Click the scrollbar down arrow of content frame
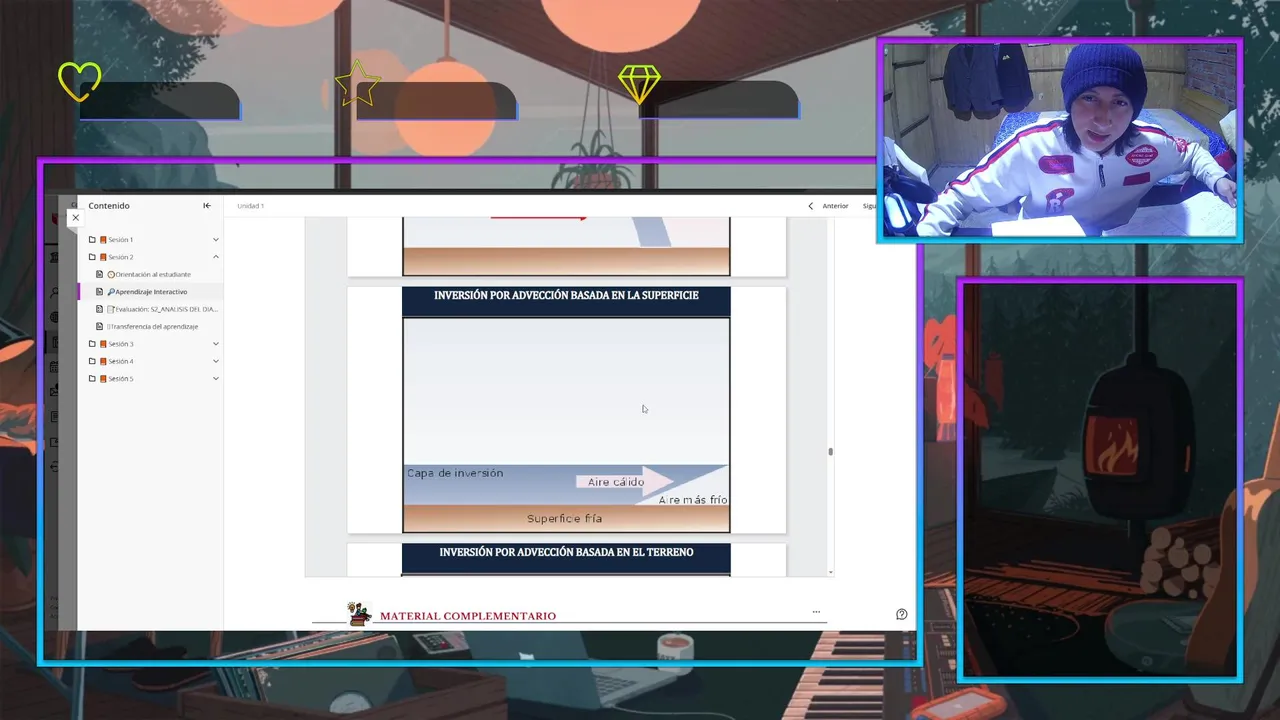Image resolution: width=1280 pixels, height=720 pixels. (x=830, y=572)
